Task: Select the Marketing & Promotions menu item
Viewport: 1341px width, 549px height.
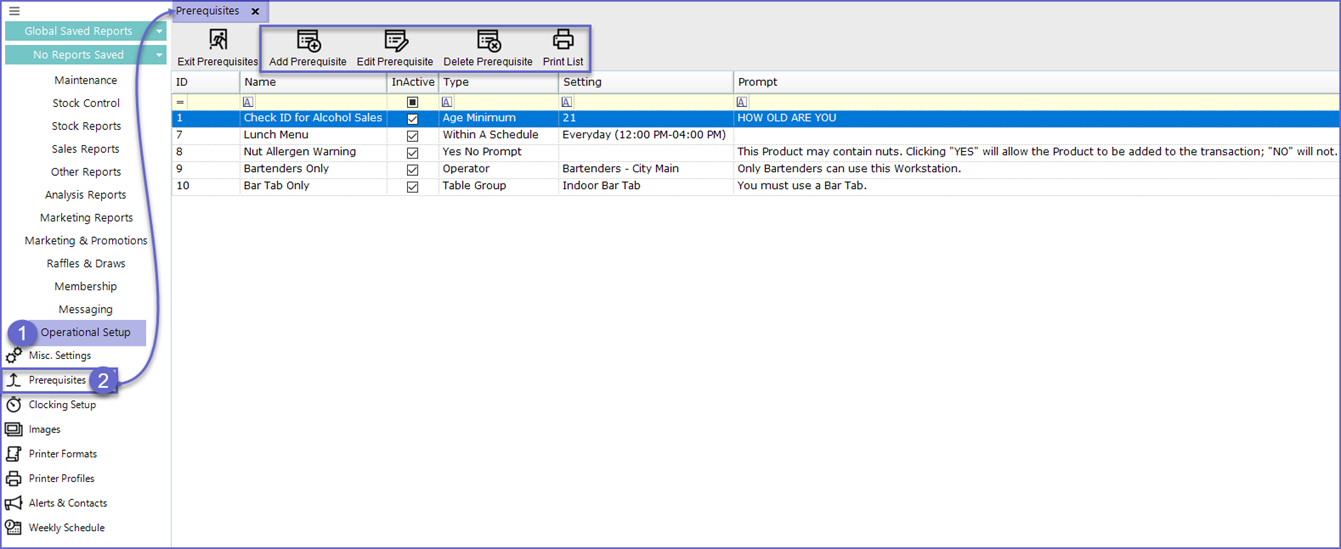Action: 86,241
